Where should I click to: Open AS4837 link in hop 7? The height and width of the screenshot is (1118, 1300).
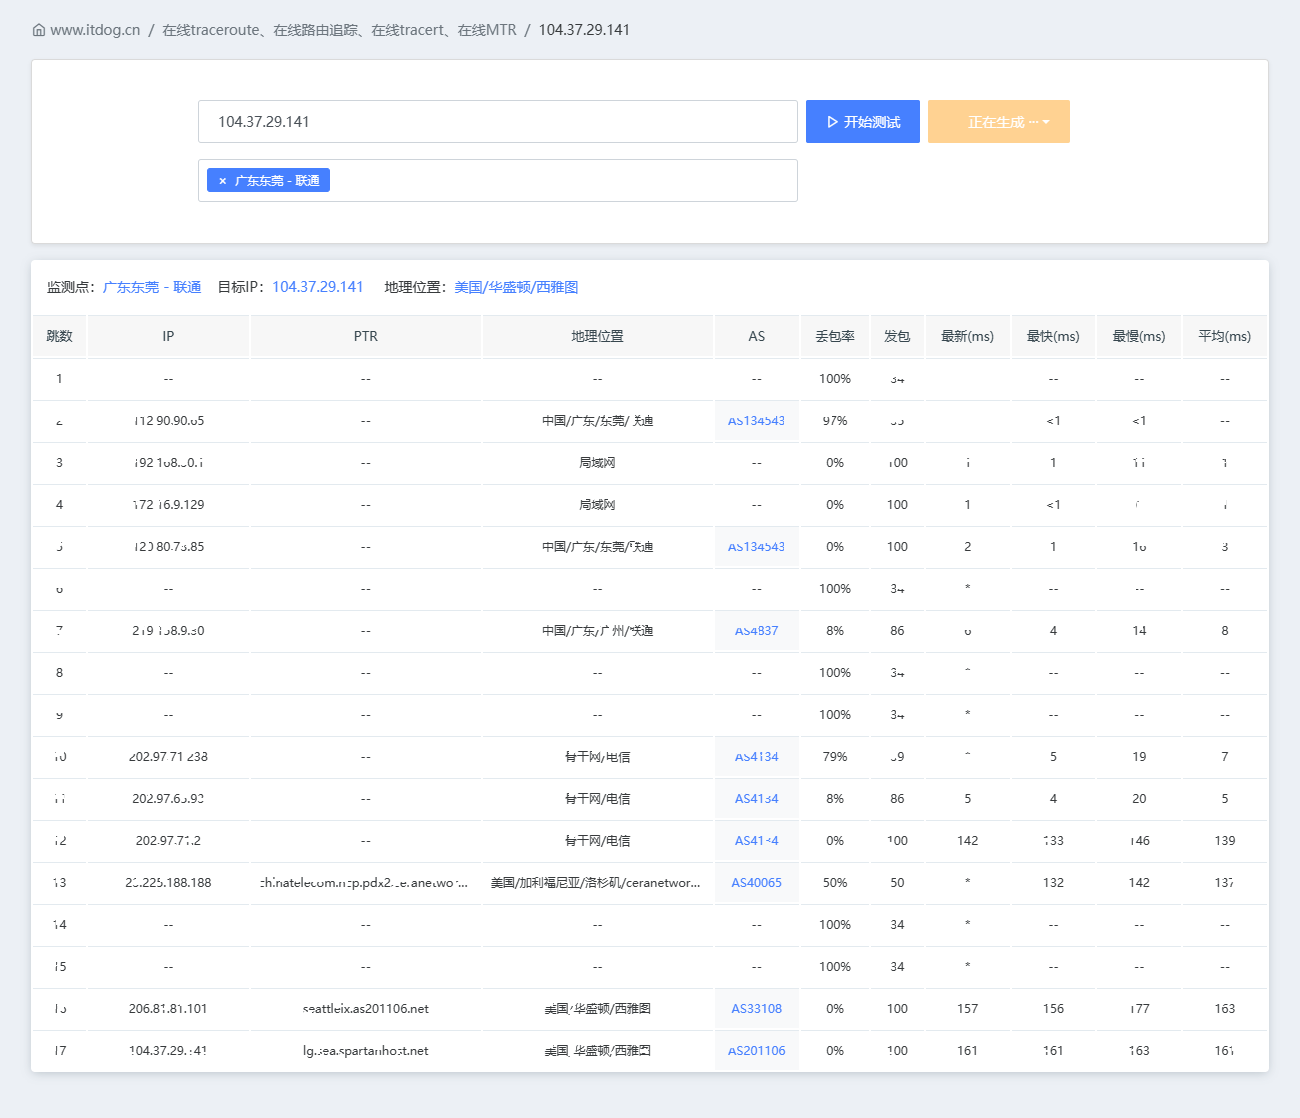pyautogui.click(x=757, y=631)
